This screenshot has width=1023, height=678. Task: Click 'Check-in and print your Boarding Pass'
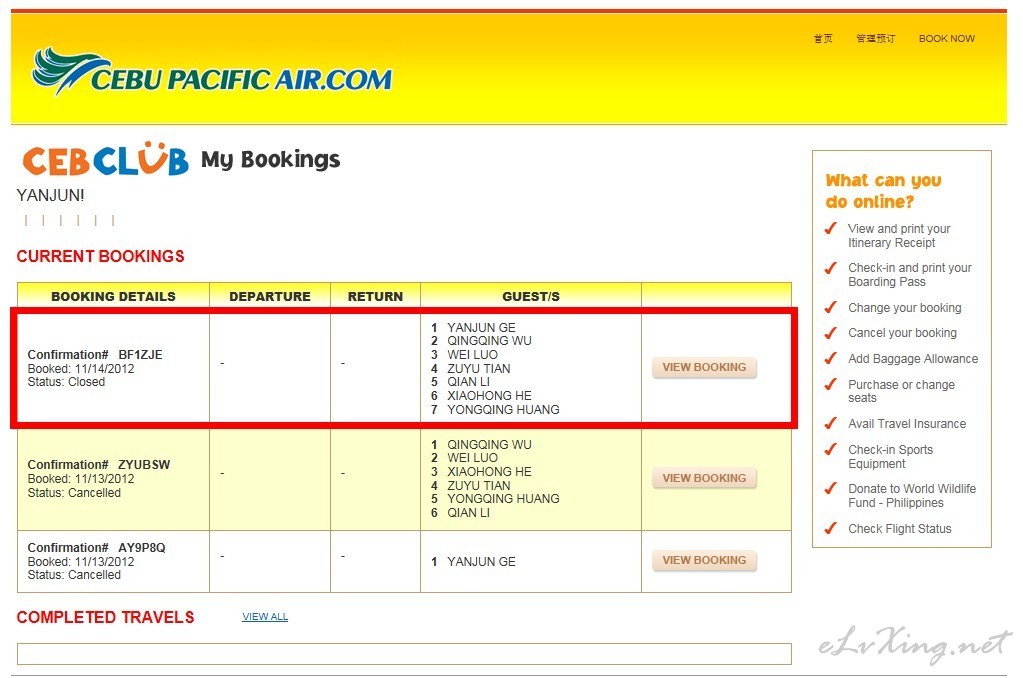pos(909,275)
